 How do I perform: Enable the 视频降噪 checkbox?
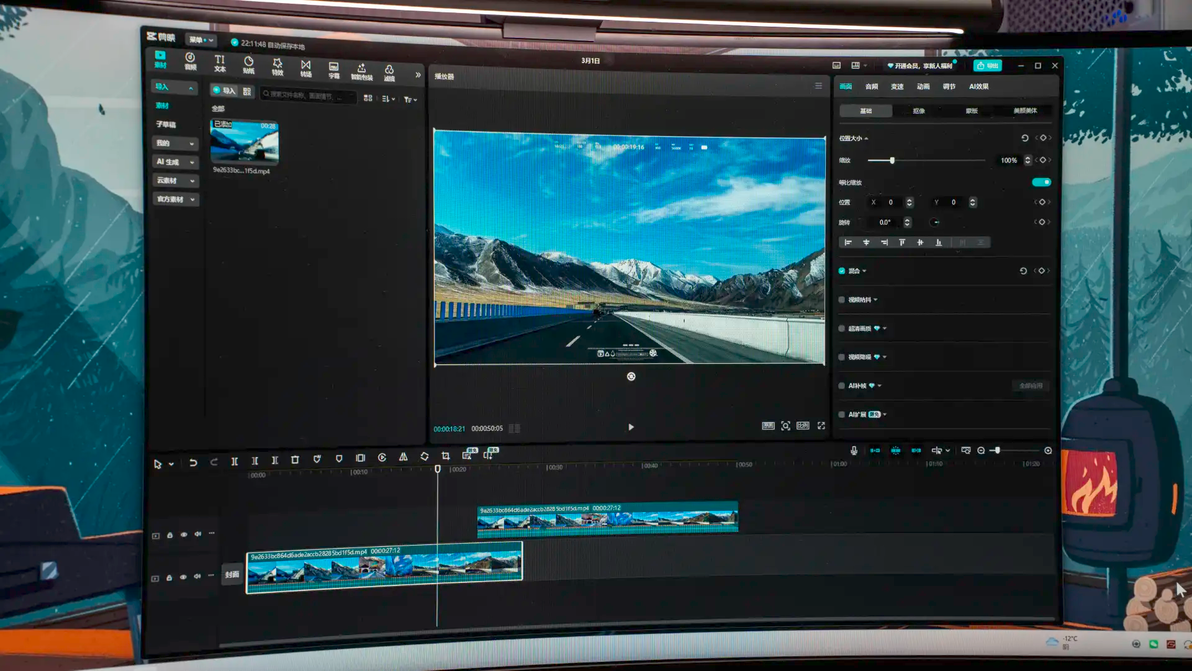(842, 356)
